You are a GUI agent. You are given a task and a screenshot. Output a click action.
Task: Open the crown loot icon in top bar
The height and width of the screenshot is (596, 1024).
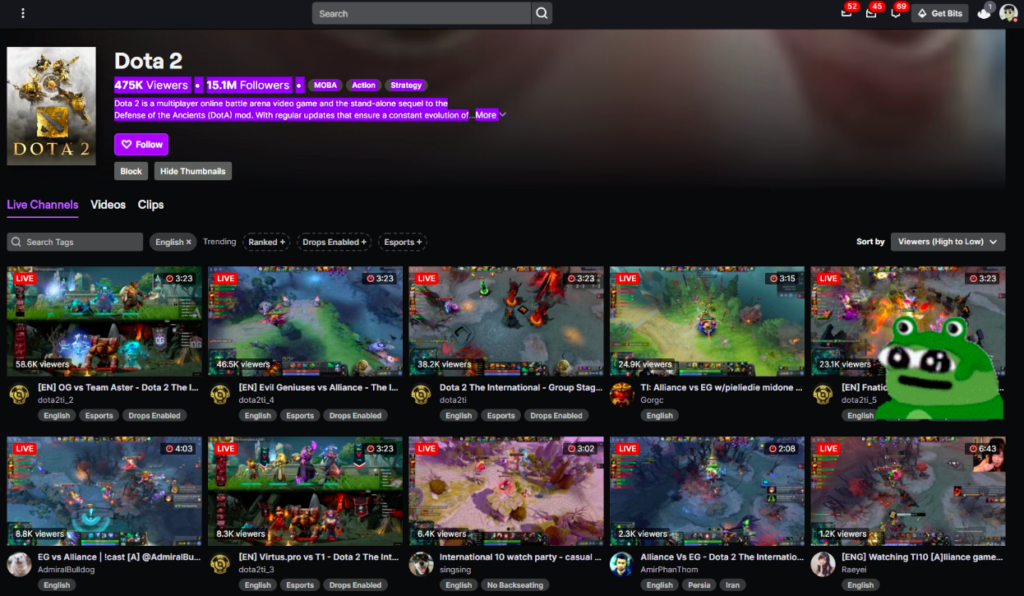984,13
